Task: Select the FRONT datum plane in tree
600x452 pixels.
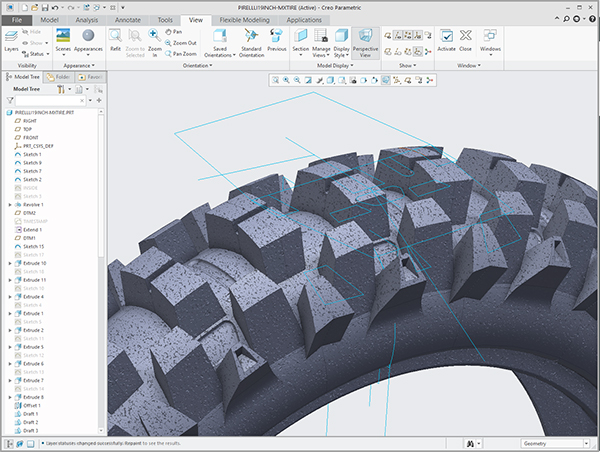Action: tap(26, 137)
